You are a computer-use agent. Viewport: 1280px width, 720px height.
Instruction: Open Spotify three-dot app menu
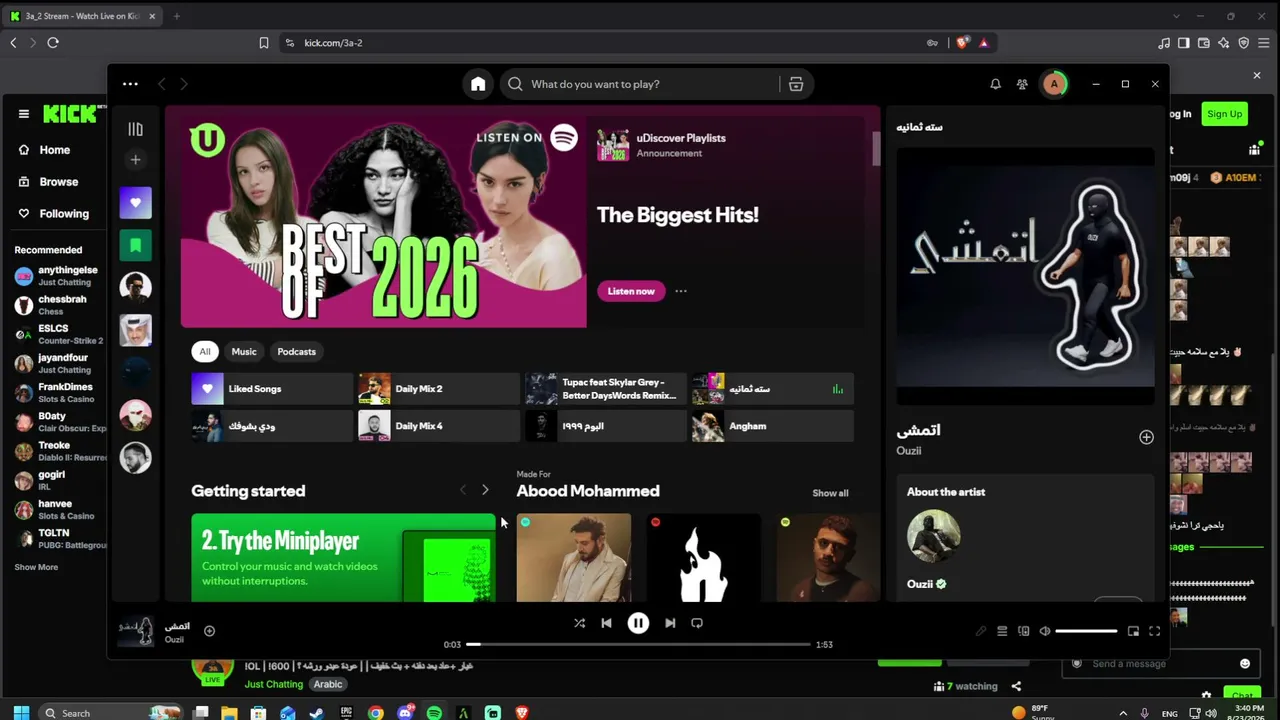coord(131,84)
